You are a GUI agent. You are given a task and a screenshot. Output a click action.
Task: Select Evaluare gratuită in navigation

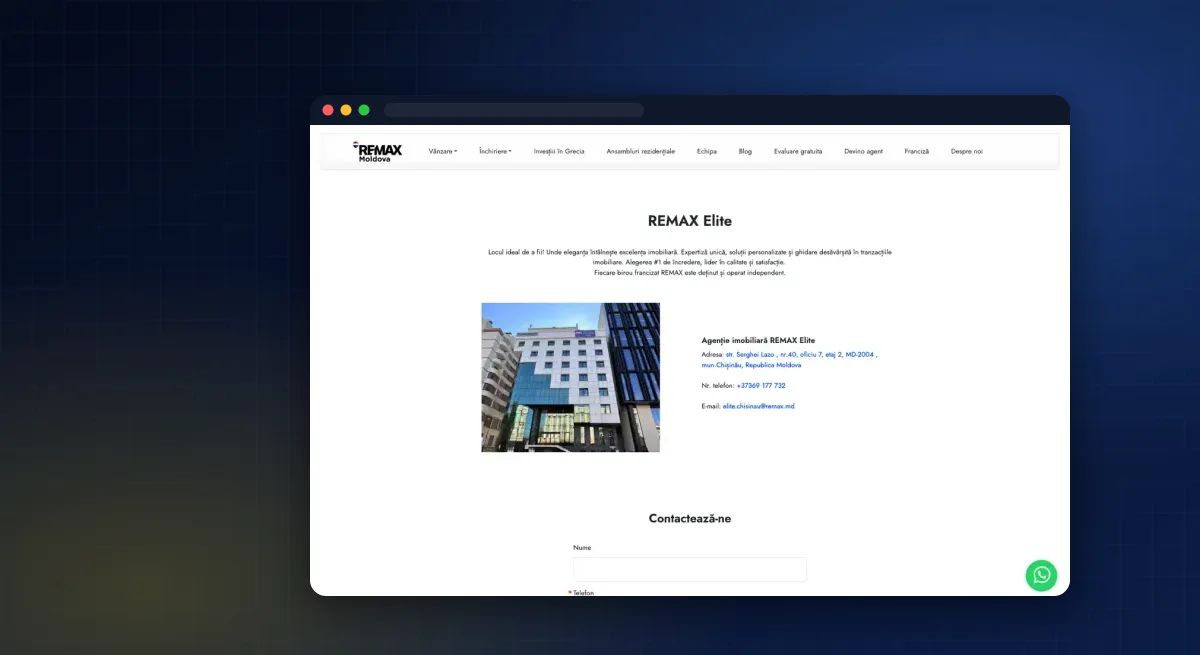[798, 152]
